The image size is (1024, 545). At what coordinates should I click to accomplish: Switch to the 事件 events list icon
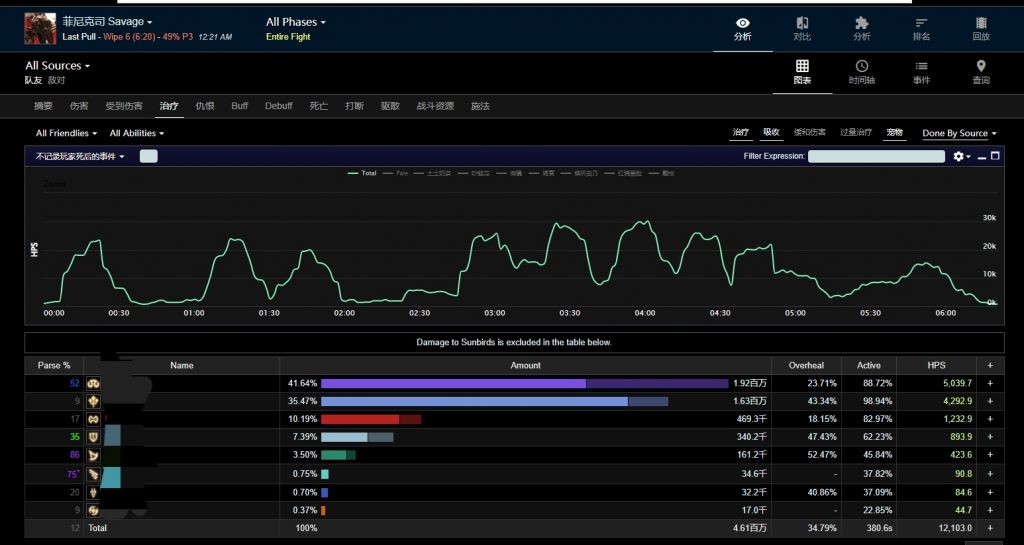[x=921, y=72]
